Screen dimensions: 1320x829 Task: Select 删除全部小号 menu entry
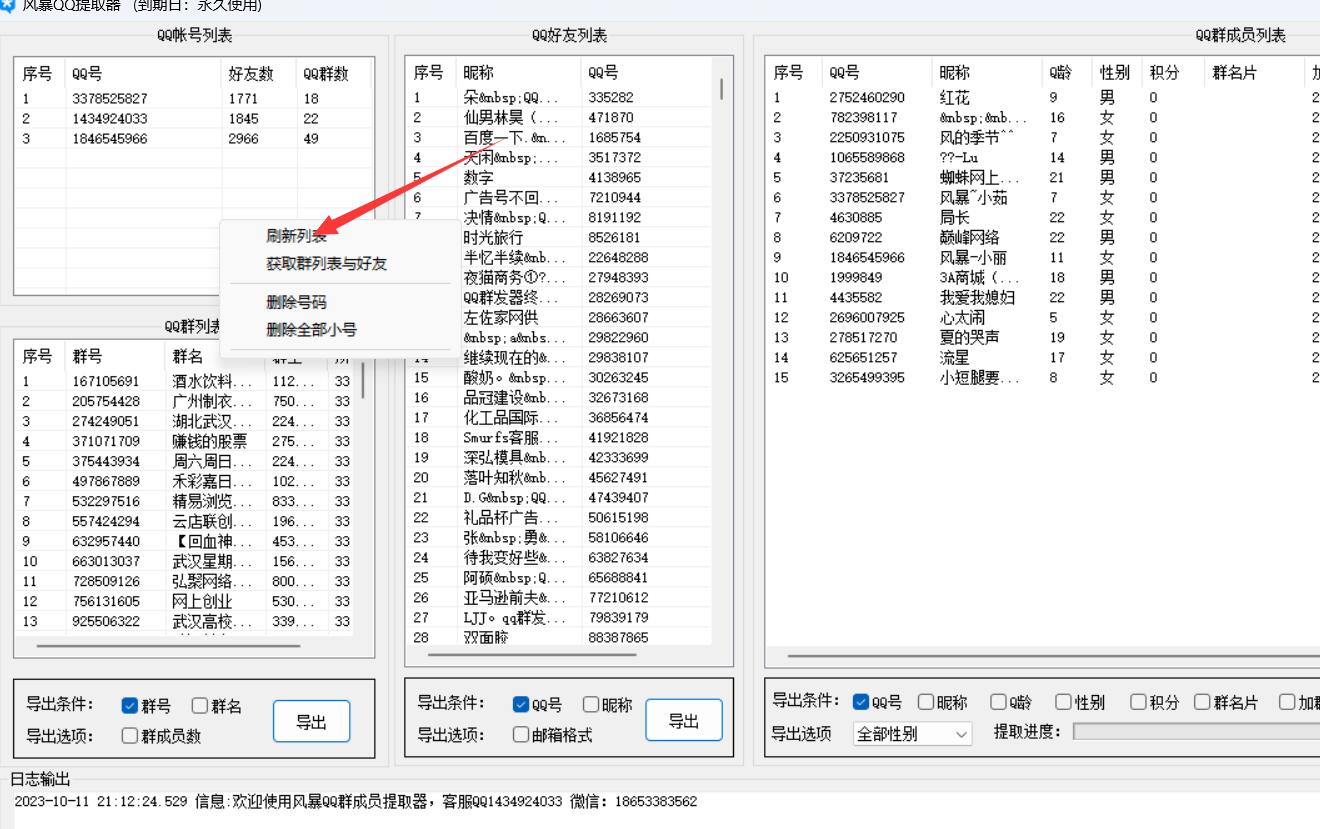point(311,330)
